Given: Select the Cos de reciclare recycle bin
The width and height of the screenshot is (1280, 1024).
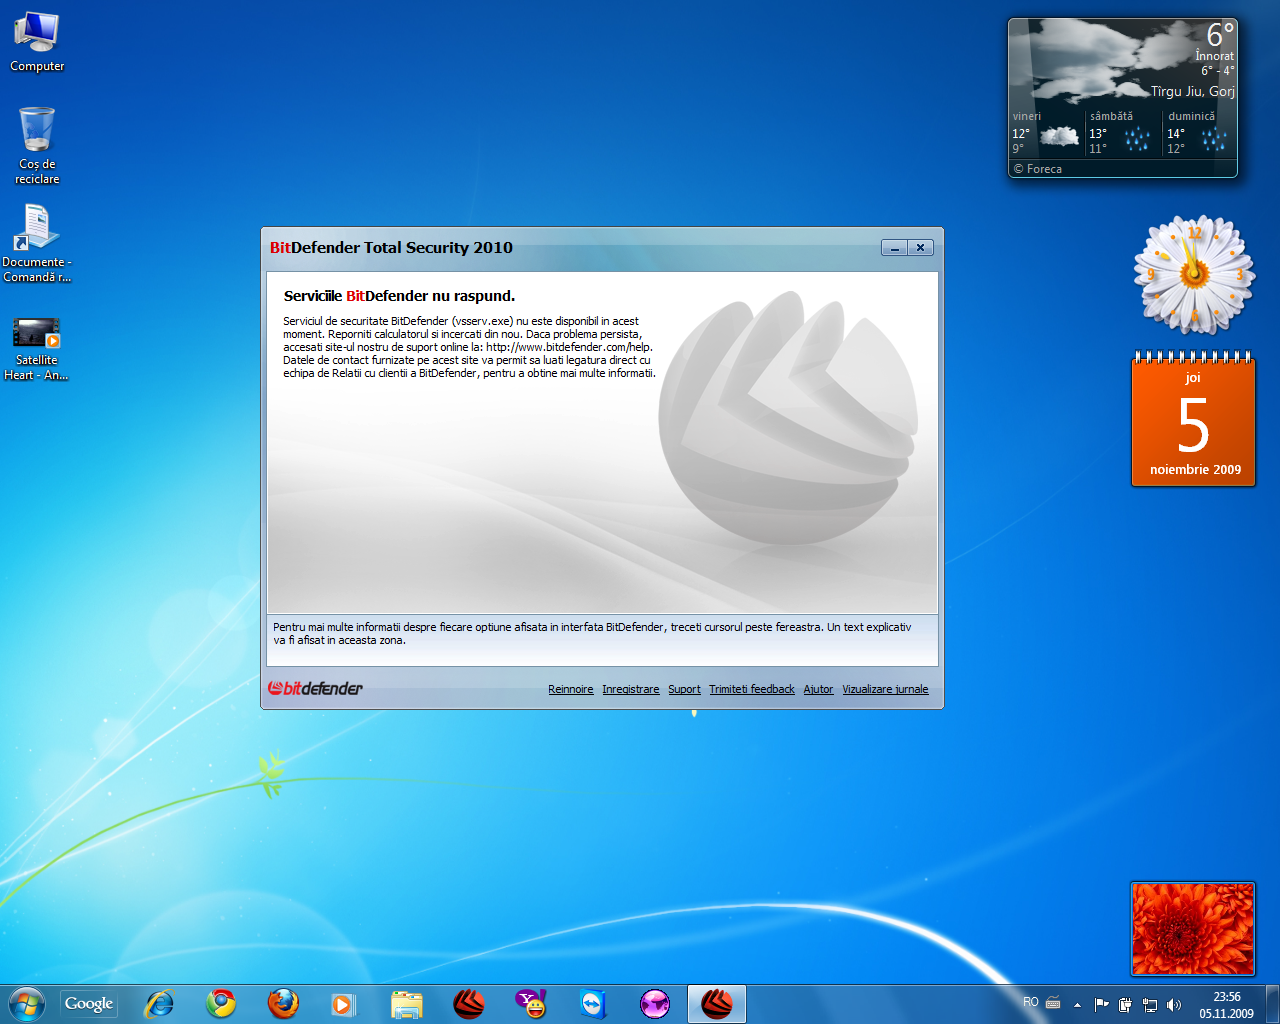Looking at the screenshot, I should tap(37, 146).
